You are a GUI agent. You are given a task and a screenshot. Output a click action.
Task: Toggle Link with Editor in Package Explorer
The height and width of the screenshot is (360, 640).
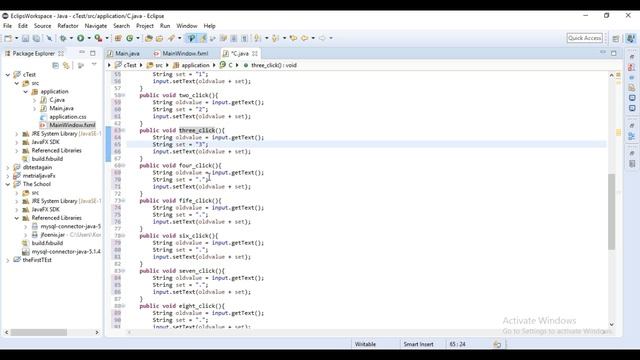(x=66, y=65)
